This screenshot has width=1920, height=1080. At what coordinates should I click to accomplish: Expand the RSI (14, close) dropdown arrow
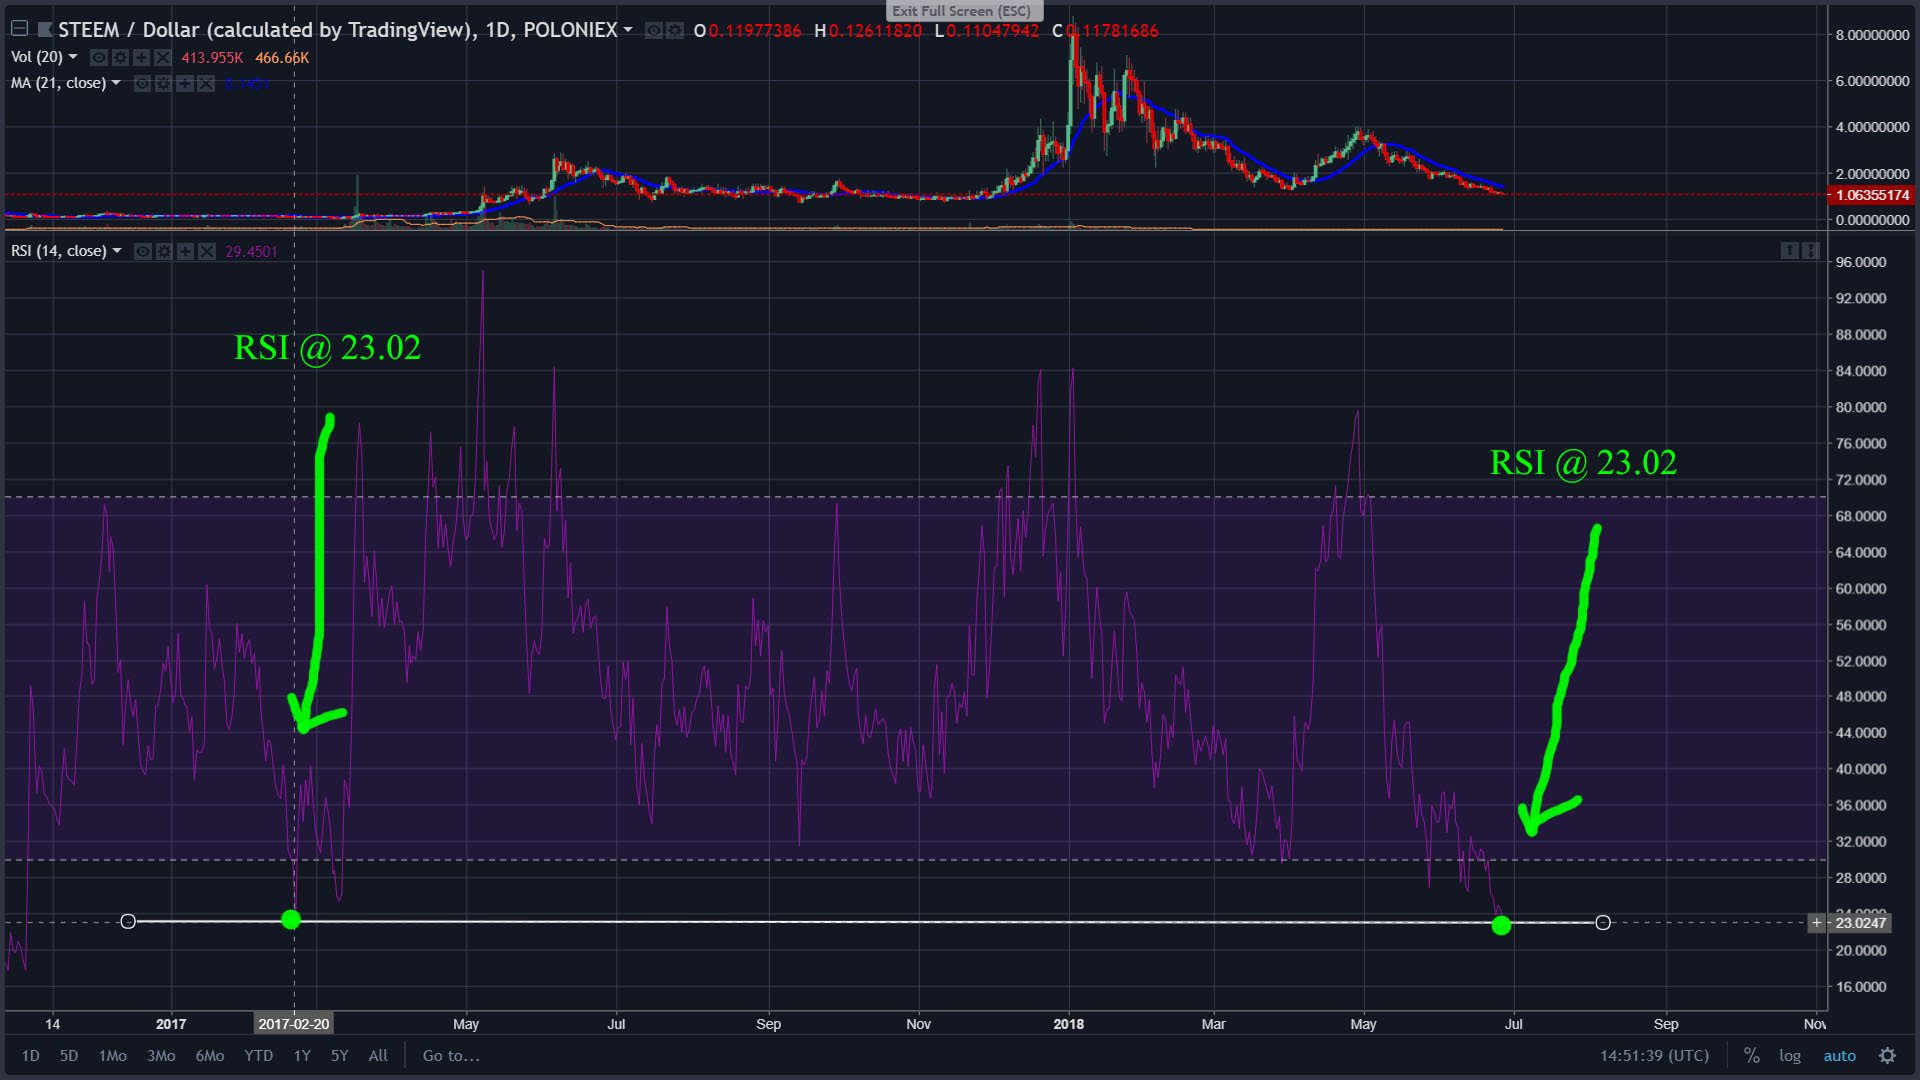point(117,251)
